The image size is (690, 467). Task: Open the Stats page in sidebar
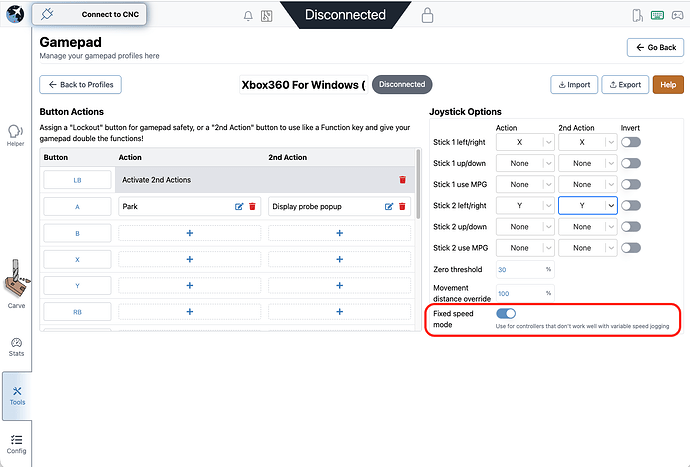tap(16, 345)
